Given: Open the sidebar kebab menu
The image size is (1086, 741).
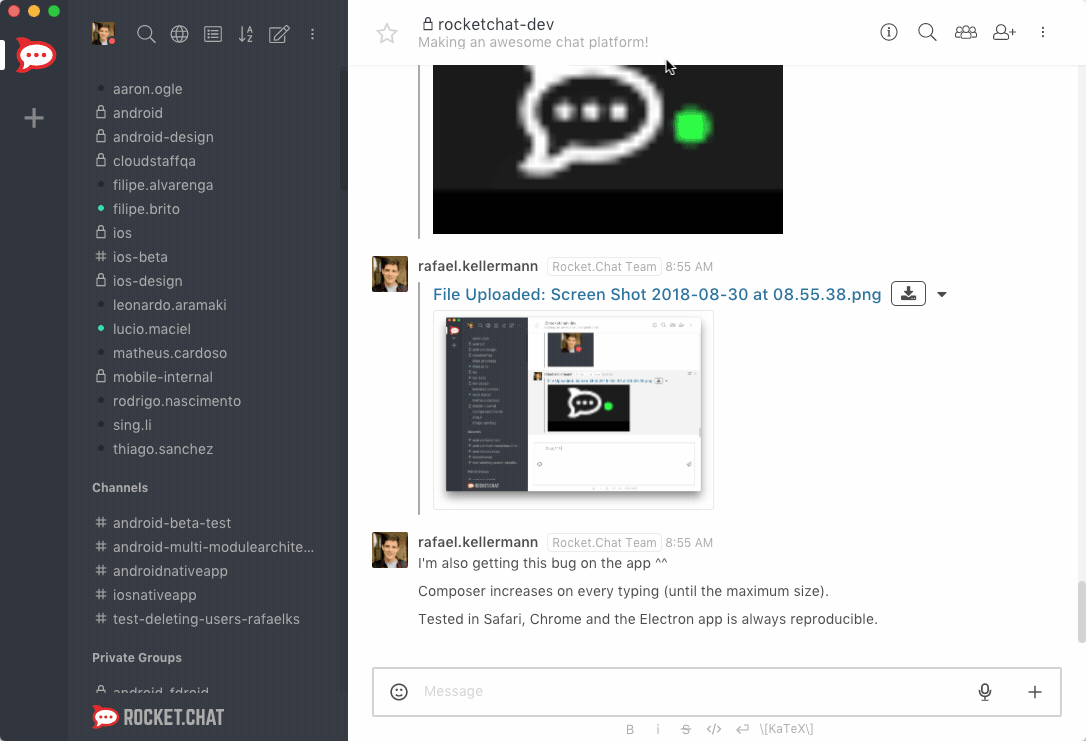Looking at the screenshot, I should [312, 34].
